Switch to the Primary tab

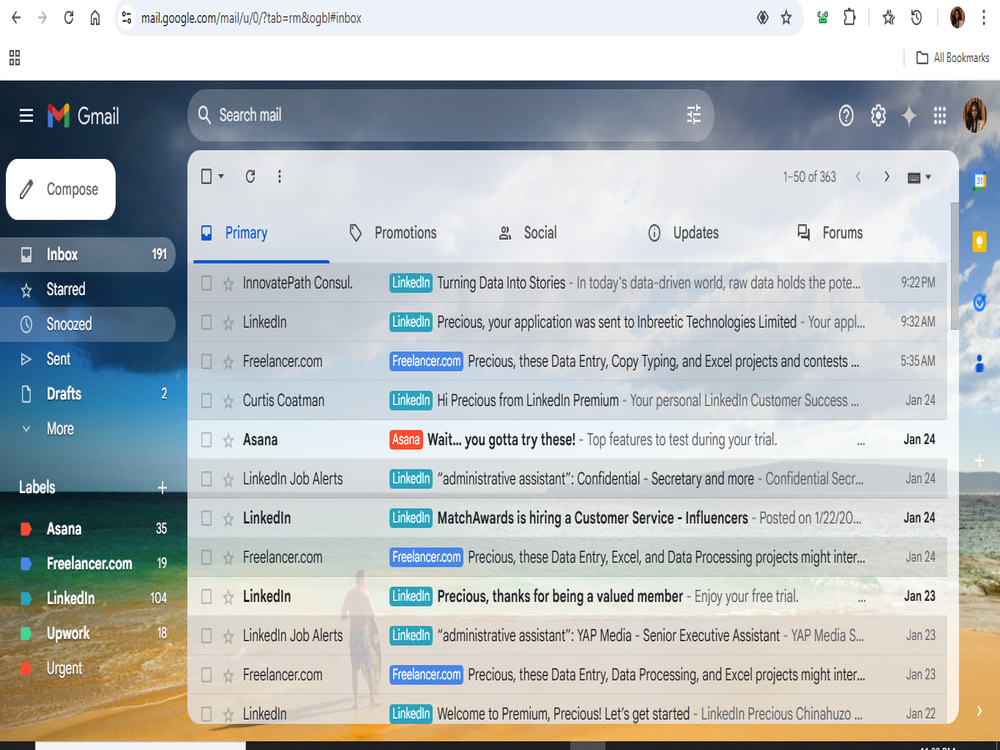coord(261,233)
